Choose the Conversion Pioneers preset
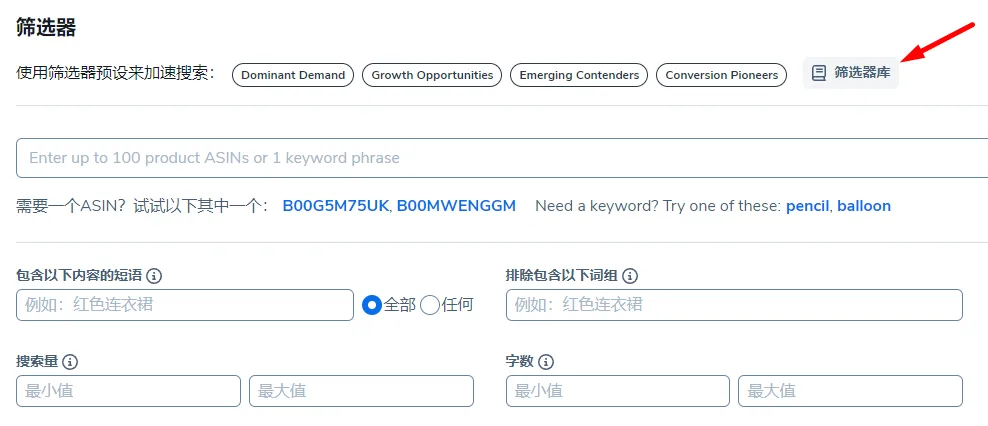 click(x=721, y=75)
